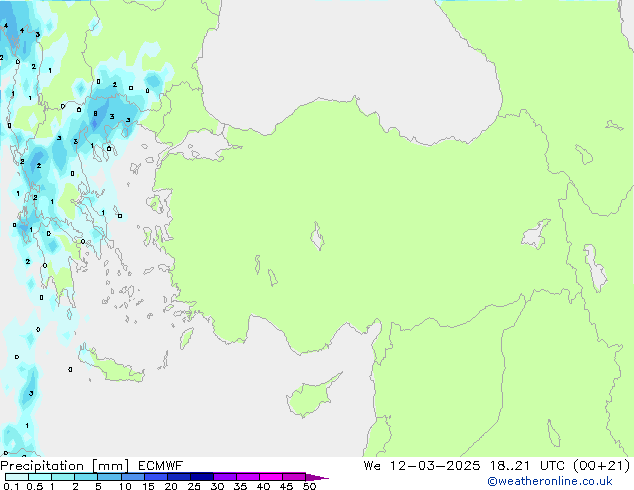Select the 40–45 mm legend swatch
Screen dimensions: 634x490
point(271,477)
